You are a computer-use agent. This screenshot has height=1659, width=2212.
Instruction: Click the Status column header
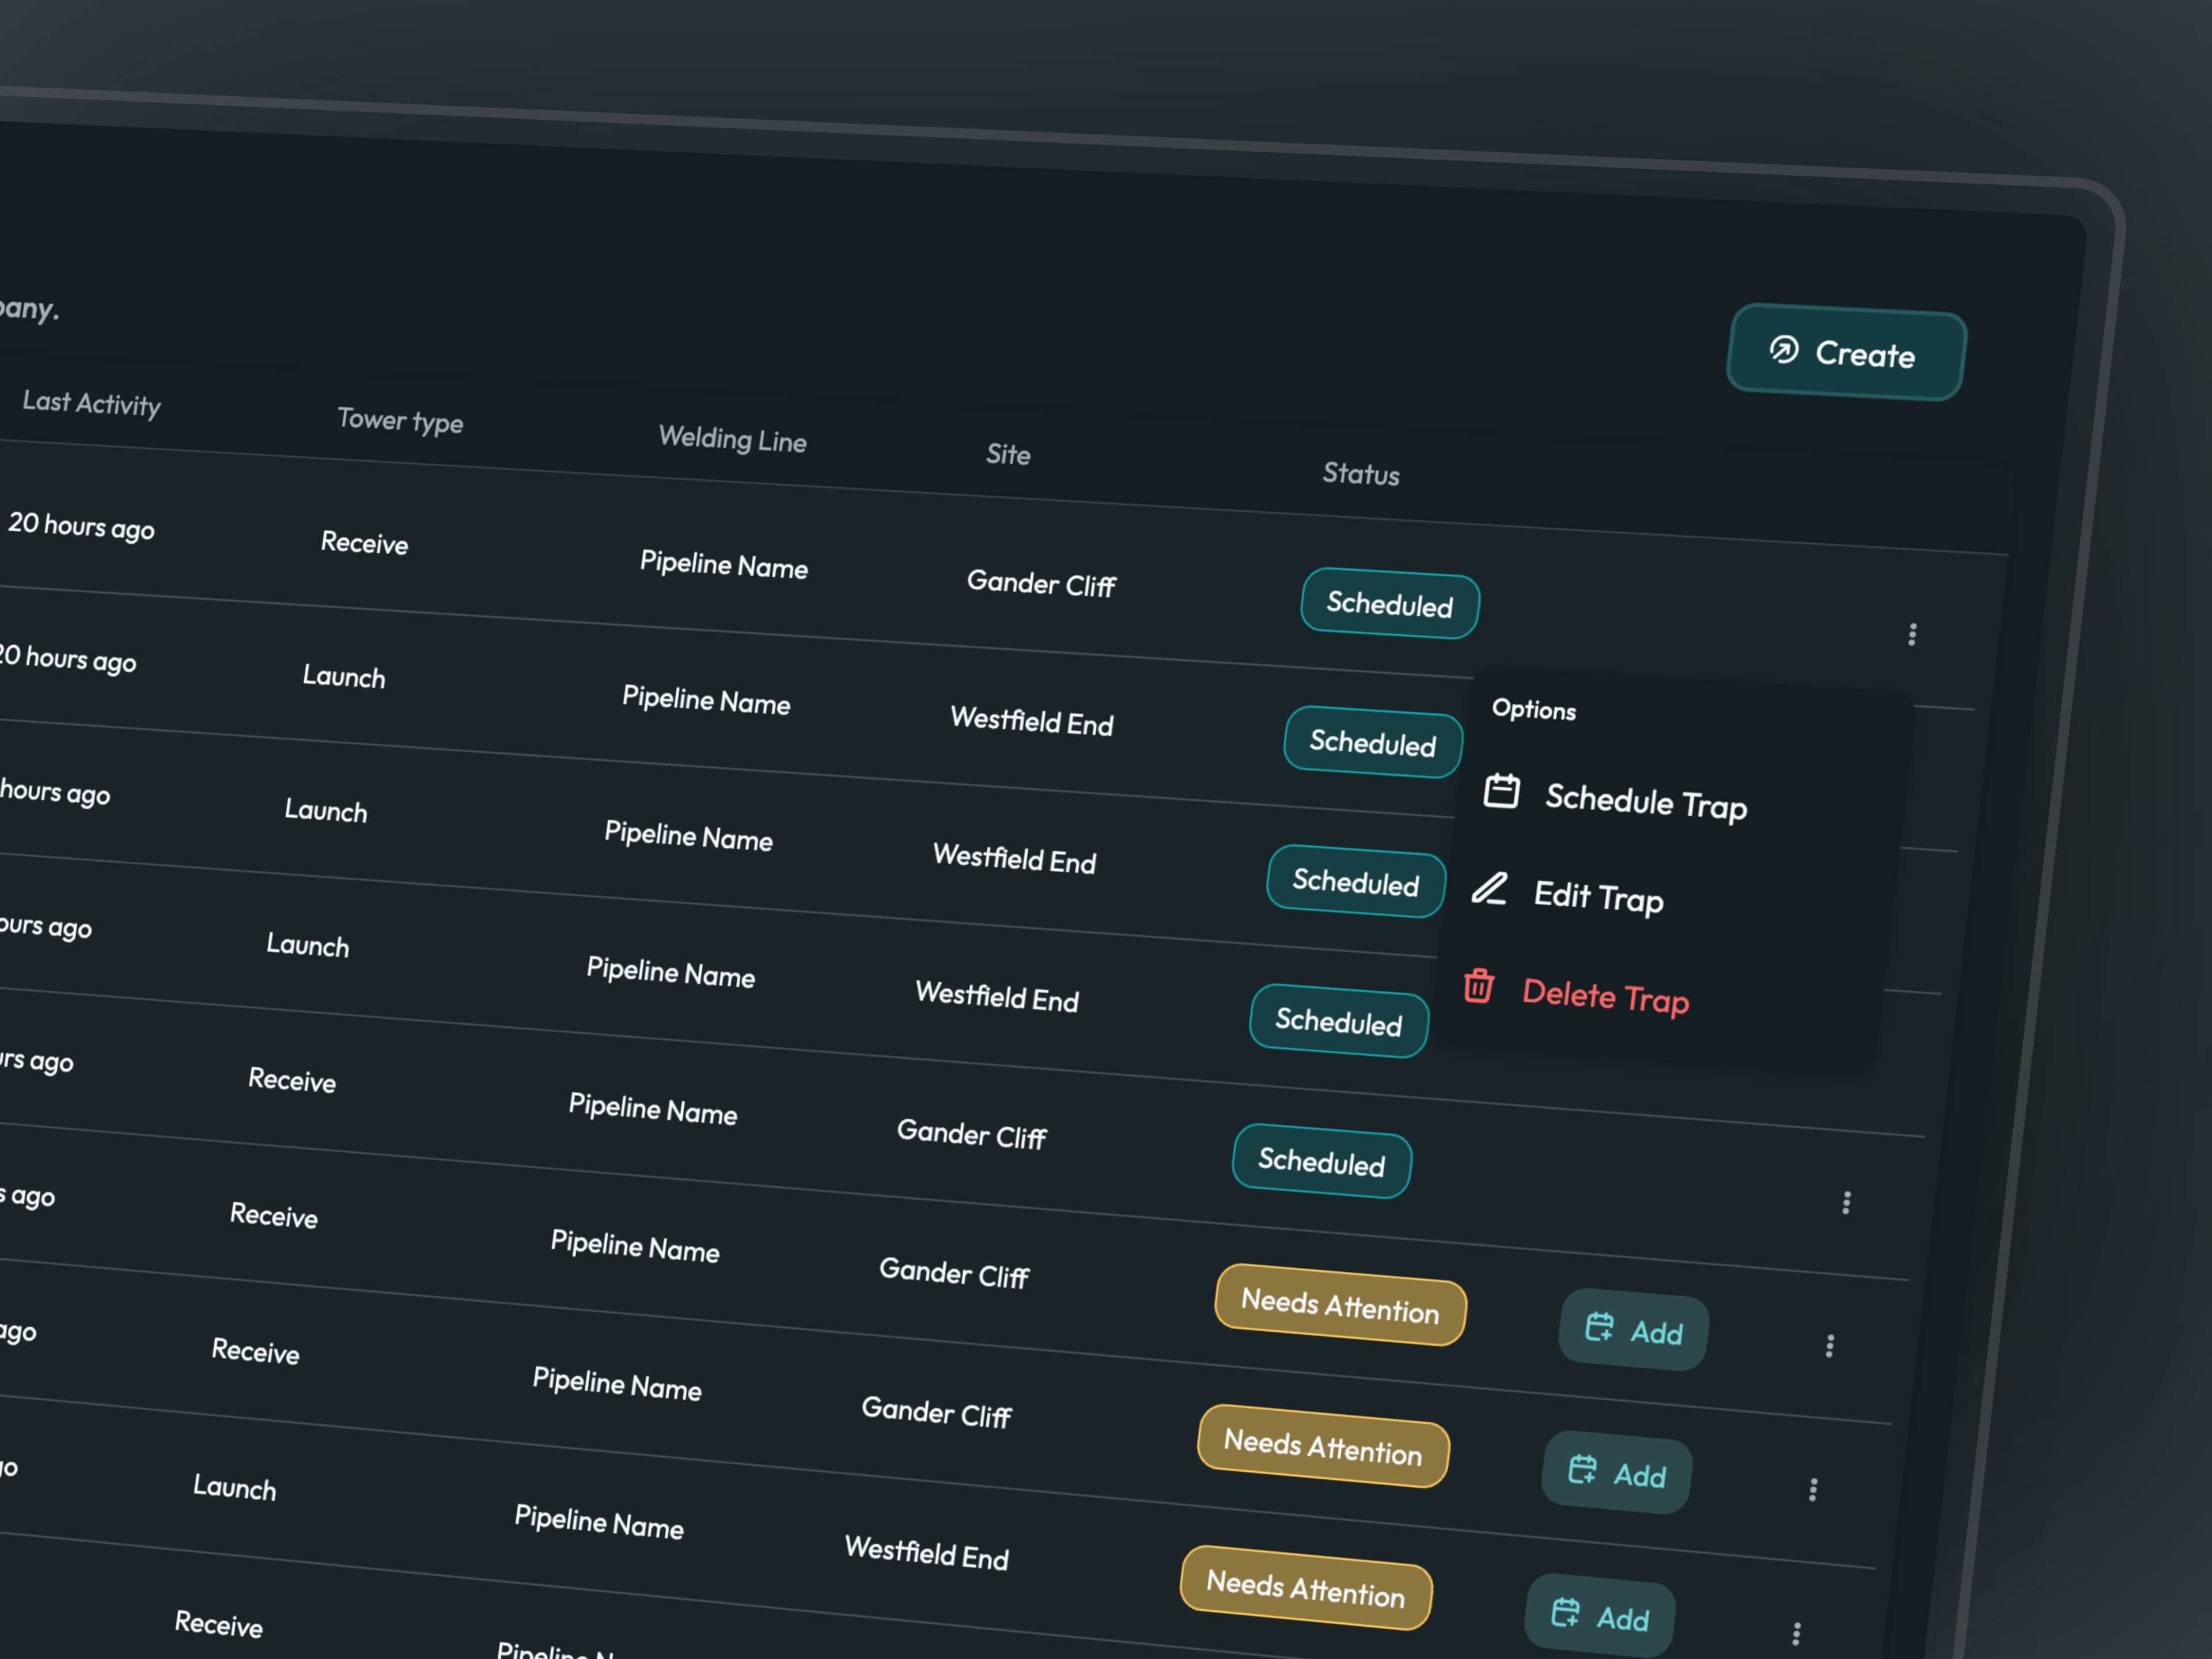point(1361,473)
